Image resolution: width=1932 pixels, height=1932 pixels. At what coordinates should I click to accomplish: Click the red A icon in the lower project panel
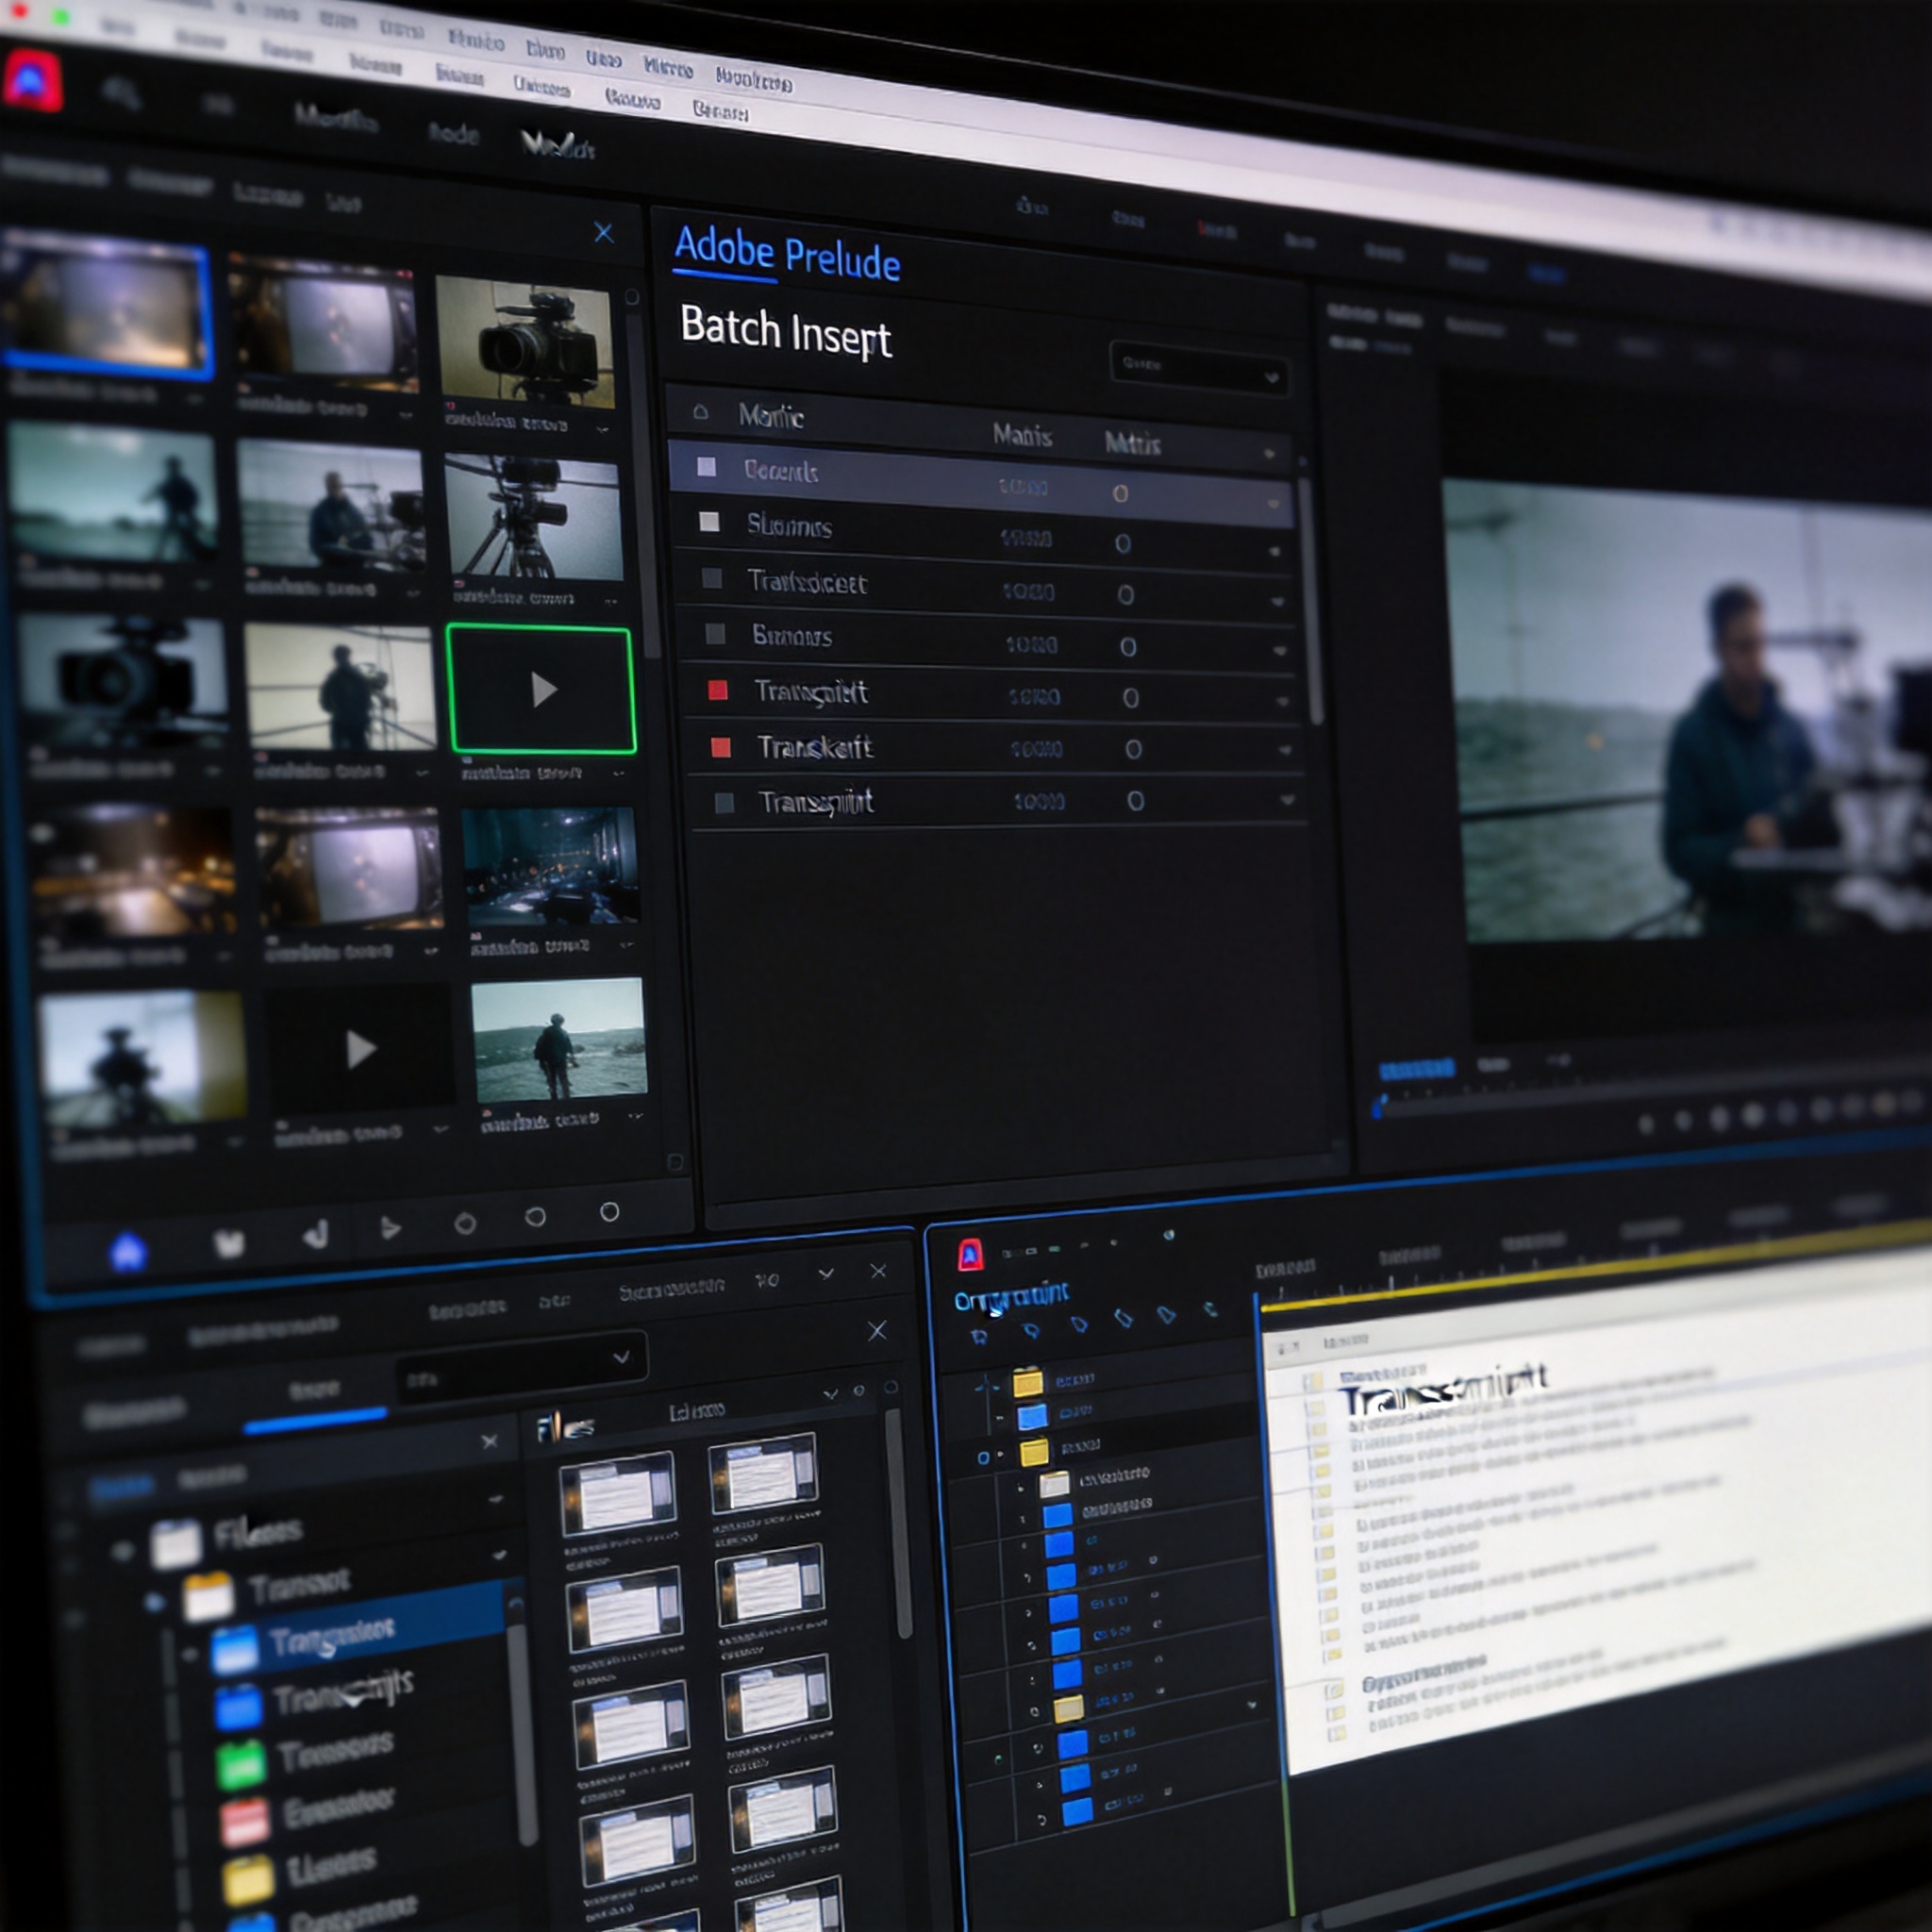(x=969, y=1255)
